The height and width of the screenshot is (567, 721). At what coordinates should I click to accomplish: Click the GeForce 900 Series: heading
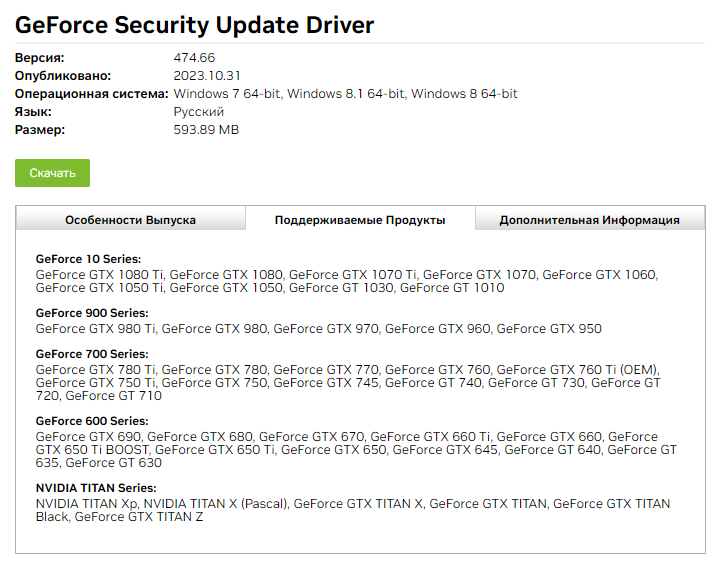click(92, 313)
